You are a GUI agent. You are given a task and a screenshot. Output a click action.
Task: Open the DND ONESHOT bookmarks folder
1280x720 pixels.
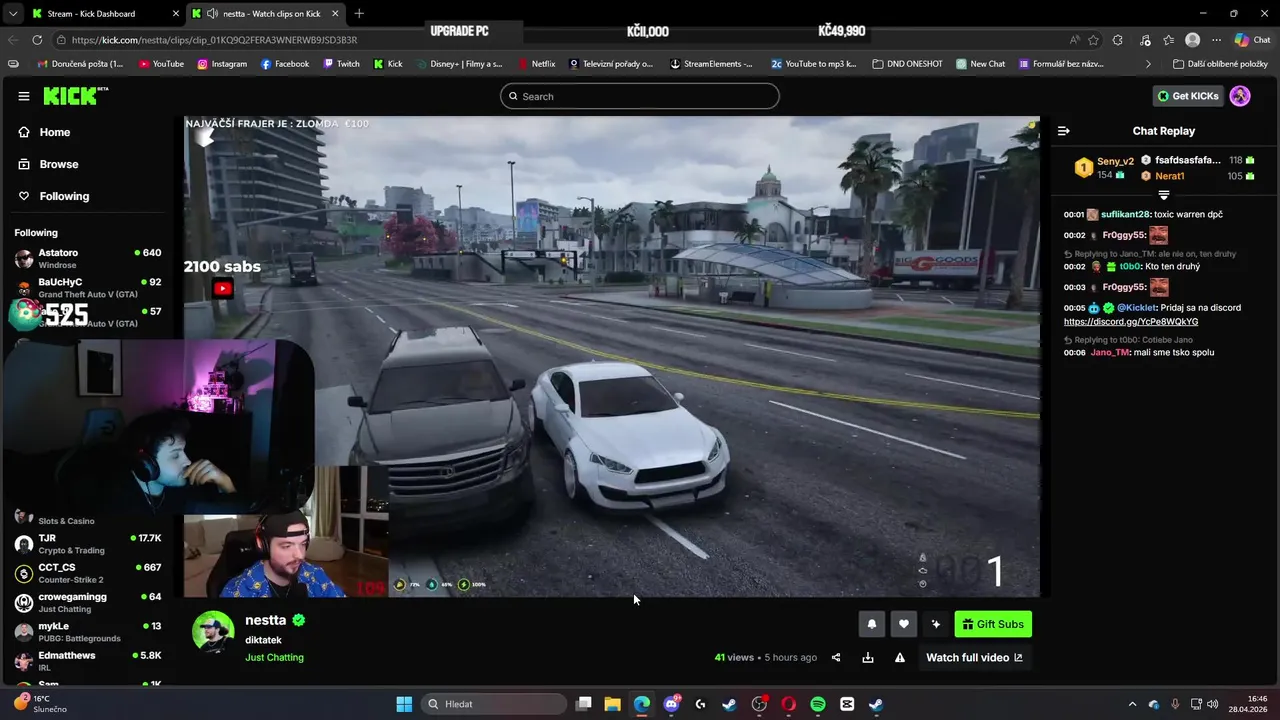tap(907, 64)
